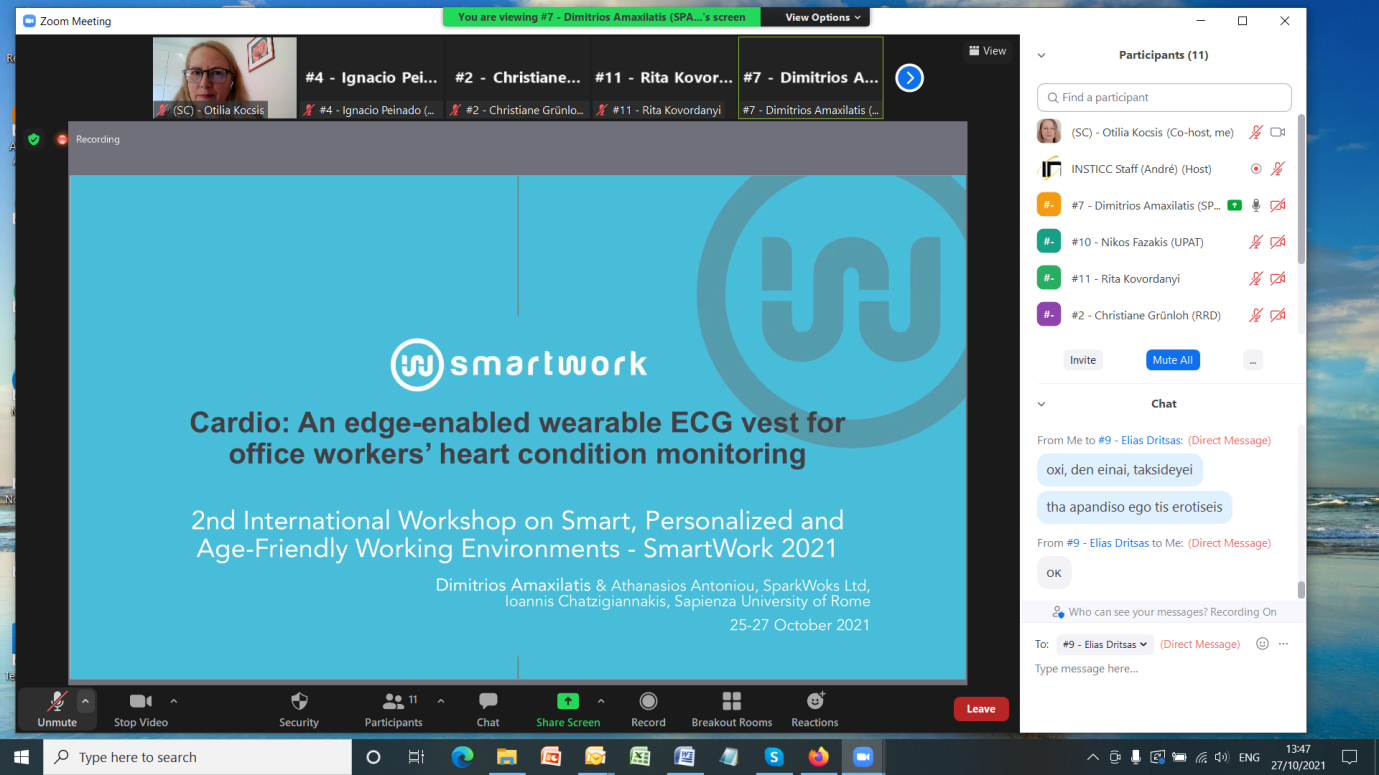Open Microsoft Edge from the taskbar
Image resolution: width=1379 pixels, height=775 pixels.
[462, 757]
